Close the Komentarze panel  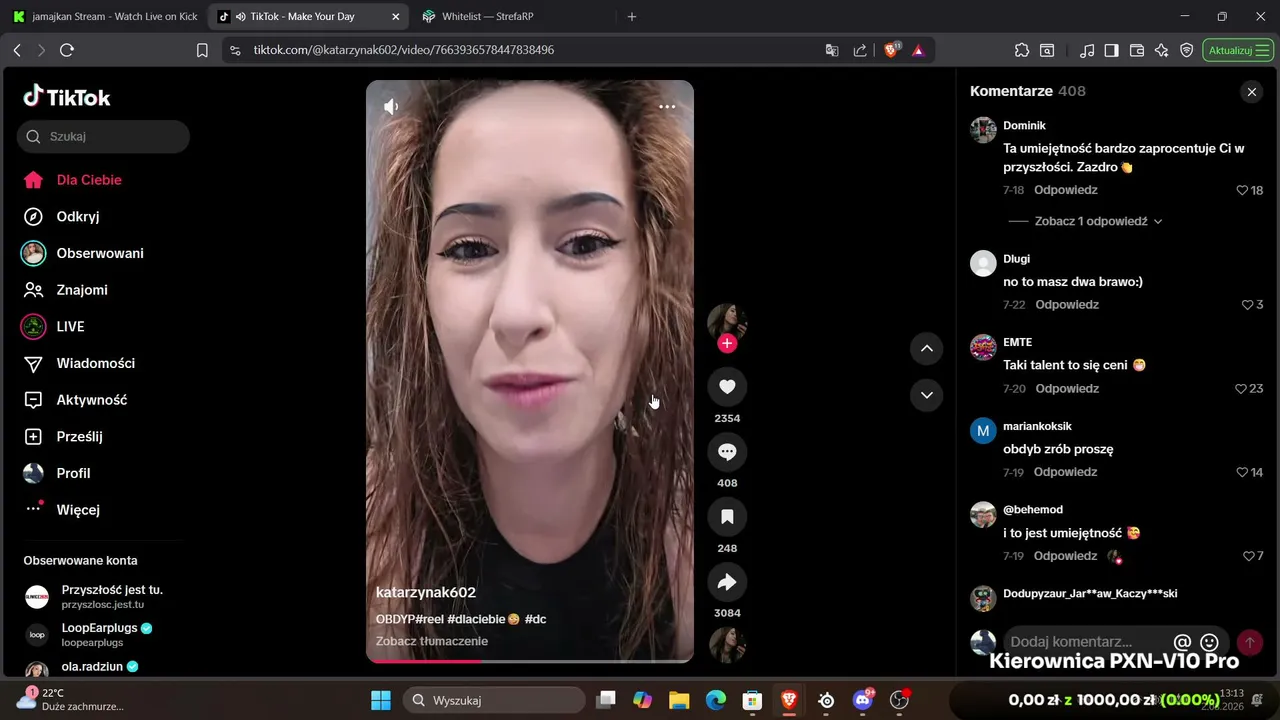click(1251, 92)
